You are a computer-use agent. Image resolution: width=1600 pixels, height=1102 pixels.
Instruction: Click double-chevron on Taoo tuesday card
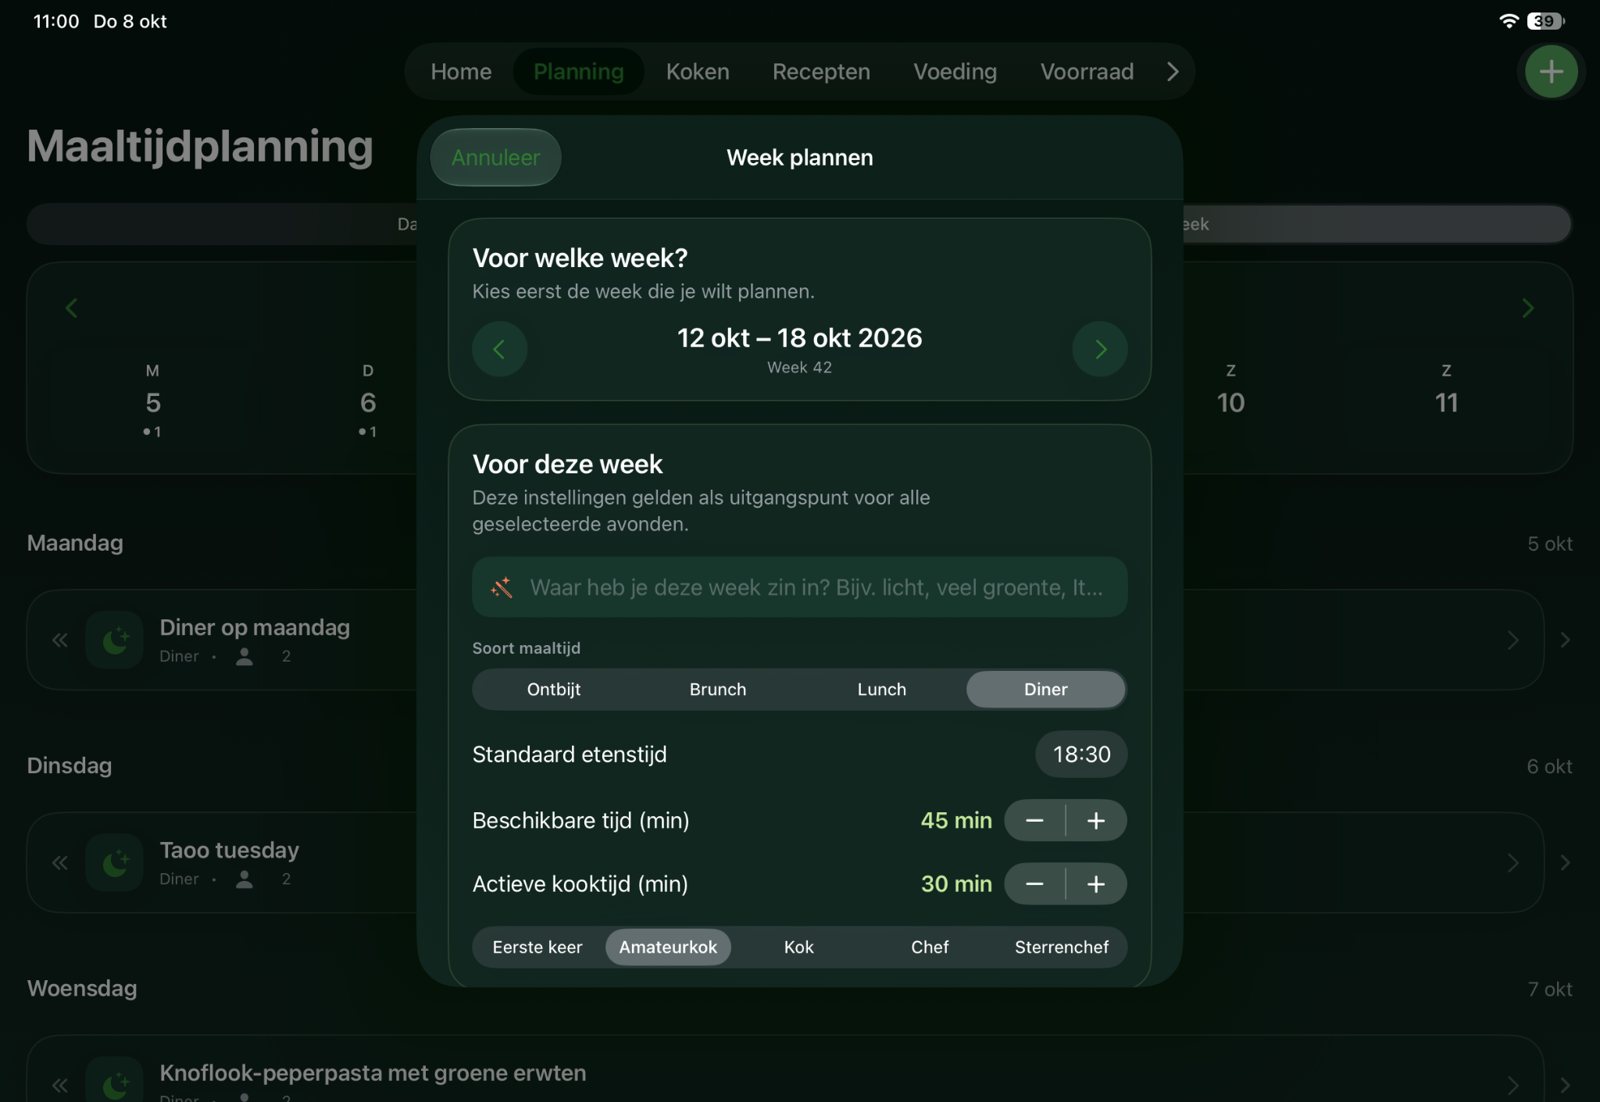(60, 863)
